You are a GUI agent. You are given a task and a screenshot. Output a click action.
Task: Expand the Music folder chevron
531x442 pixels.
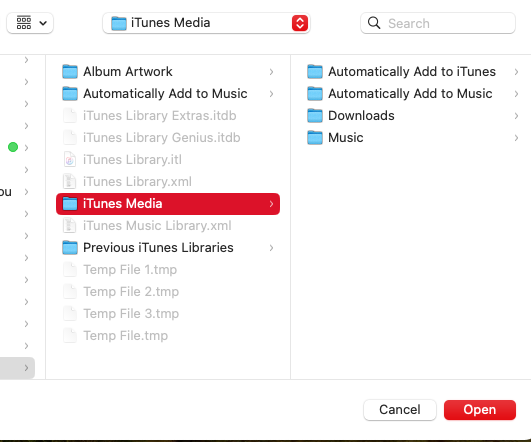point(516,138)
